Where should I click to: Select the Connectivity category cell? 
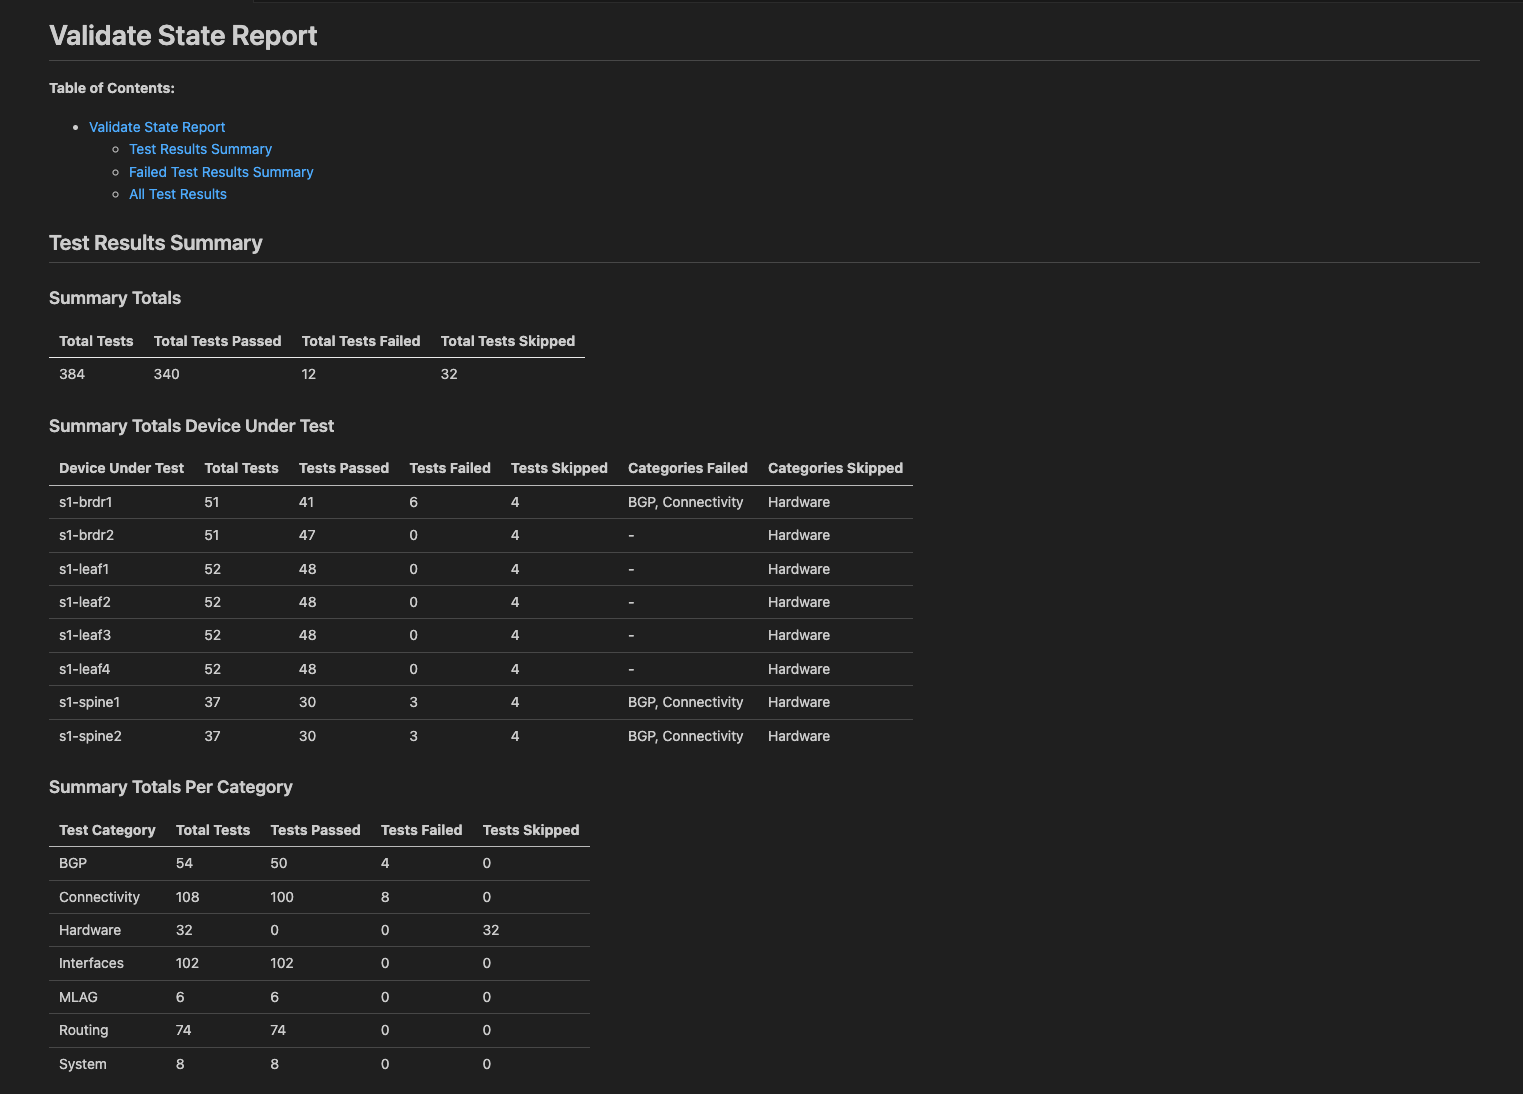pos(99,897)
